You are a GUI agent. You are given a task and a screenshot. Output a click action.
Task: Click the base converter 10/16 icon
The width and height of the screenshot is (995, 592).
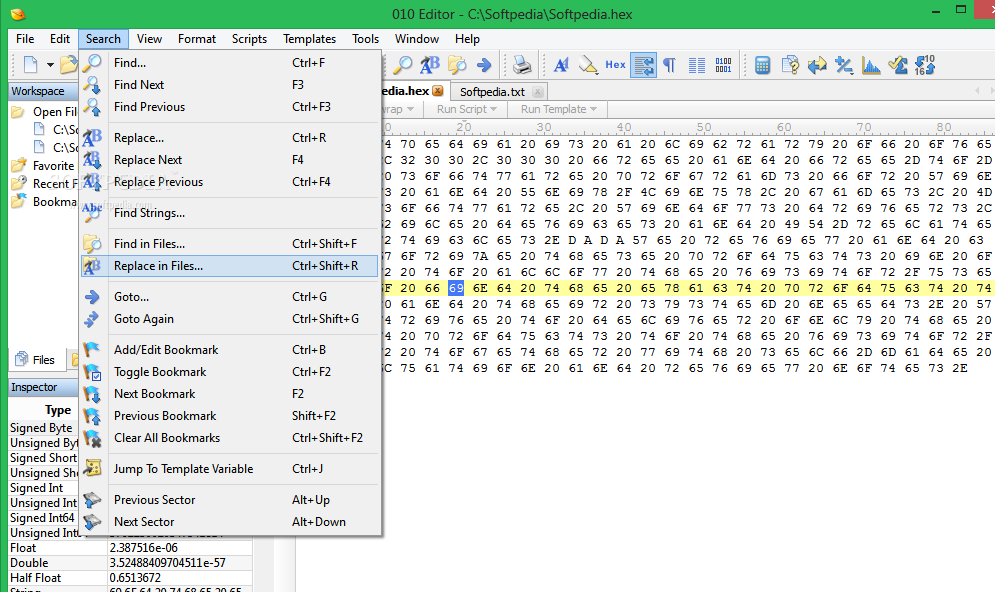[925, 65]
